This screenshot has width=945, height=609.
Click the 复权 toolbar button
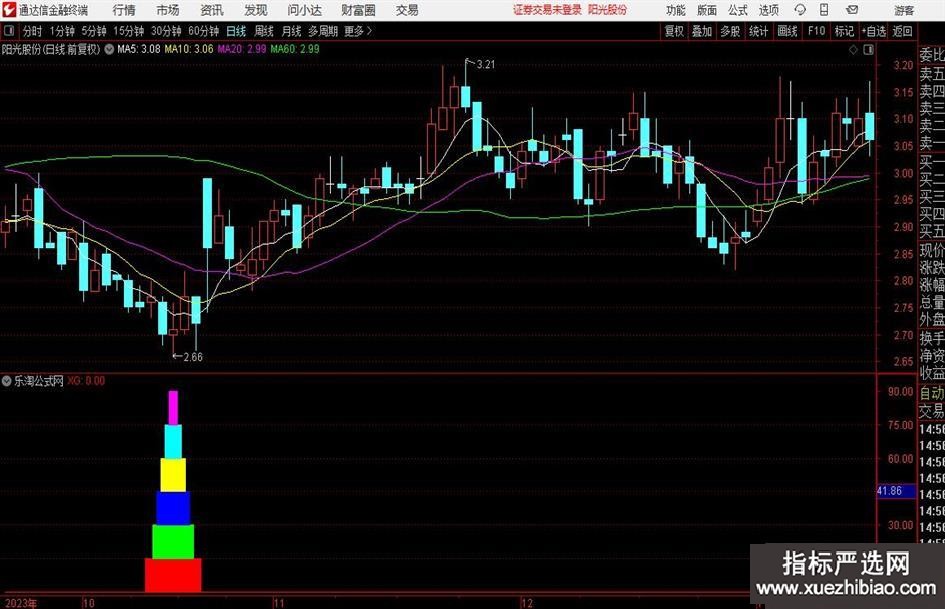tap(674, 31)
